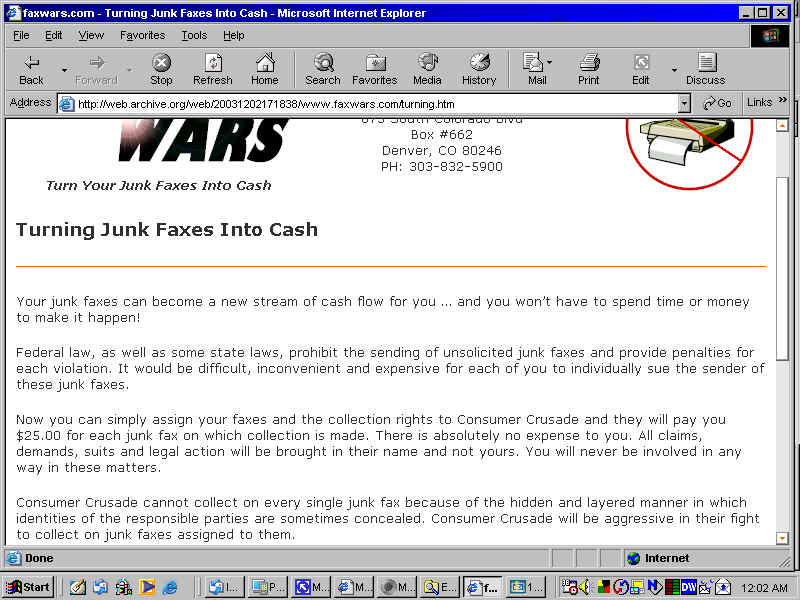Screen dimensions: 800x600
Task: Click the Done status text
Action: (x=39, y=558)
